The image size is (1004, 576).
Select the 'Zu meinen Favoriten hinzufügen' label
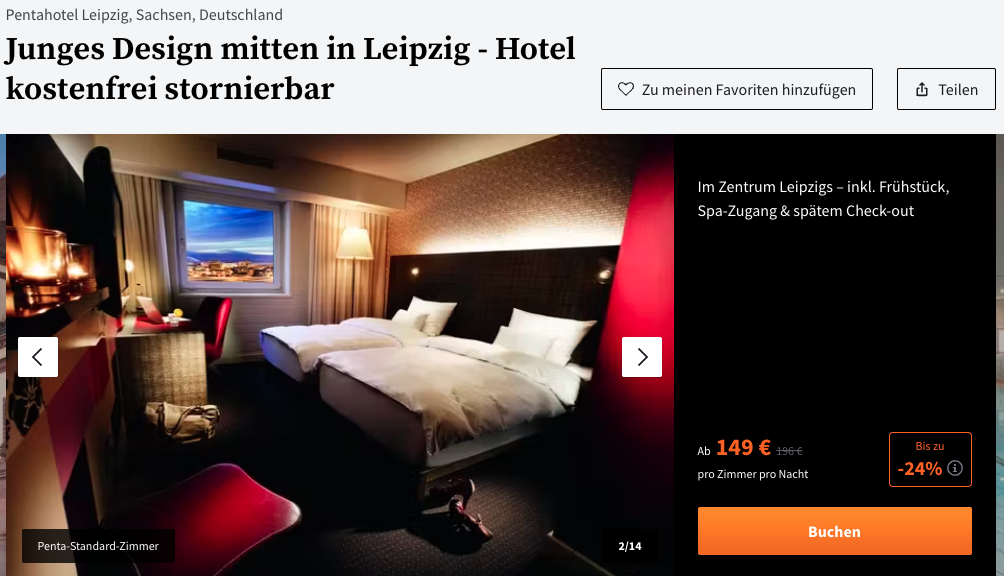pos(749,90)
